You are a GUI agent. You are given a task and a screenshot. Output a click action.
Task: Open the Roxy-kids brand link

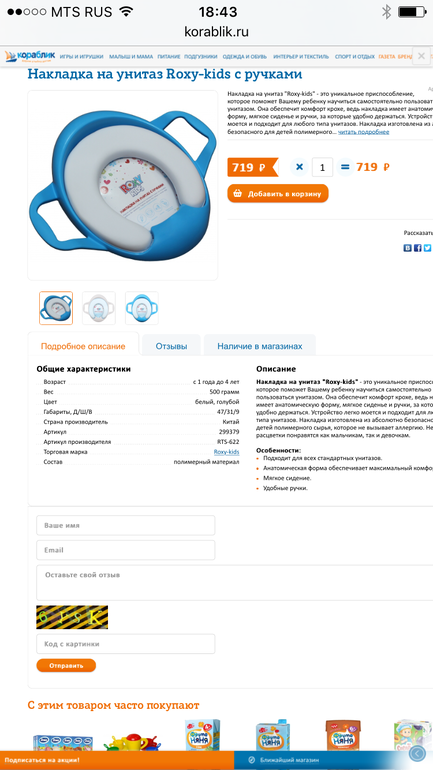pyautogui.click(x=226, y=452)
